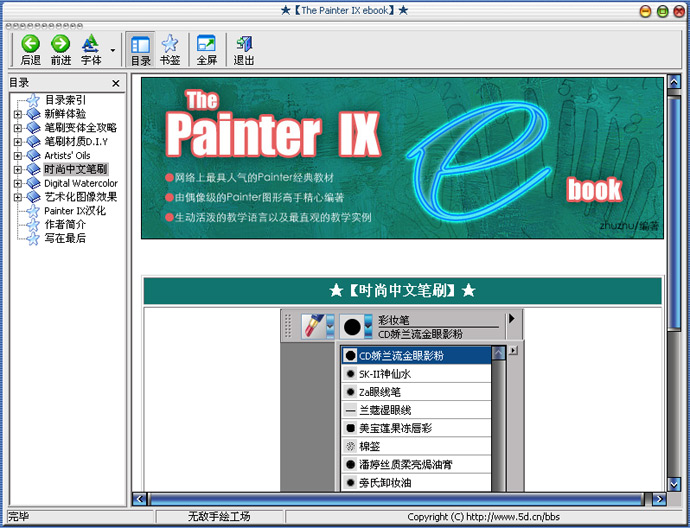Select SK-II神仙水 in brush list
Screen dimensions: 690x528
416,374
